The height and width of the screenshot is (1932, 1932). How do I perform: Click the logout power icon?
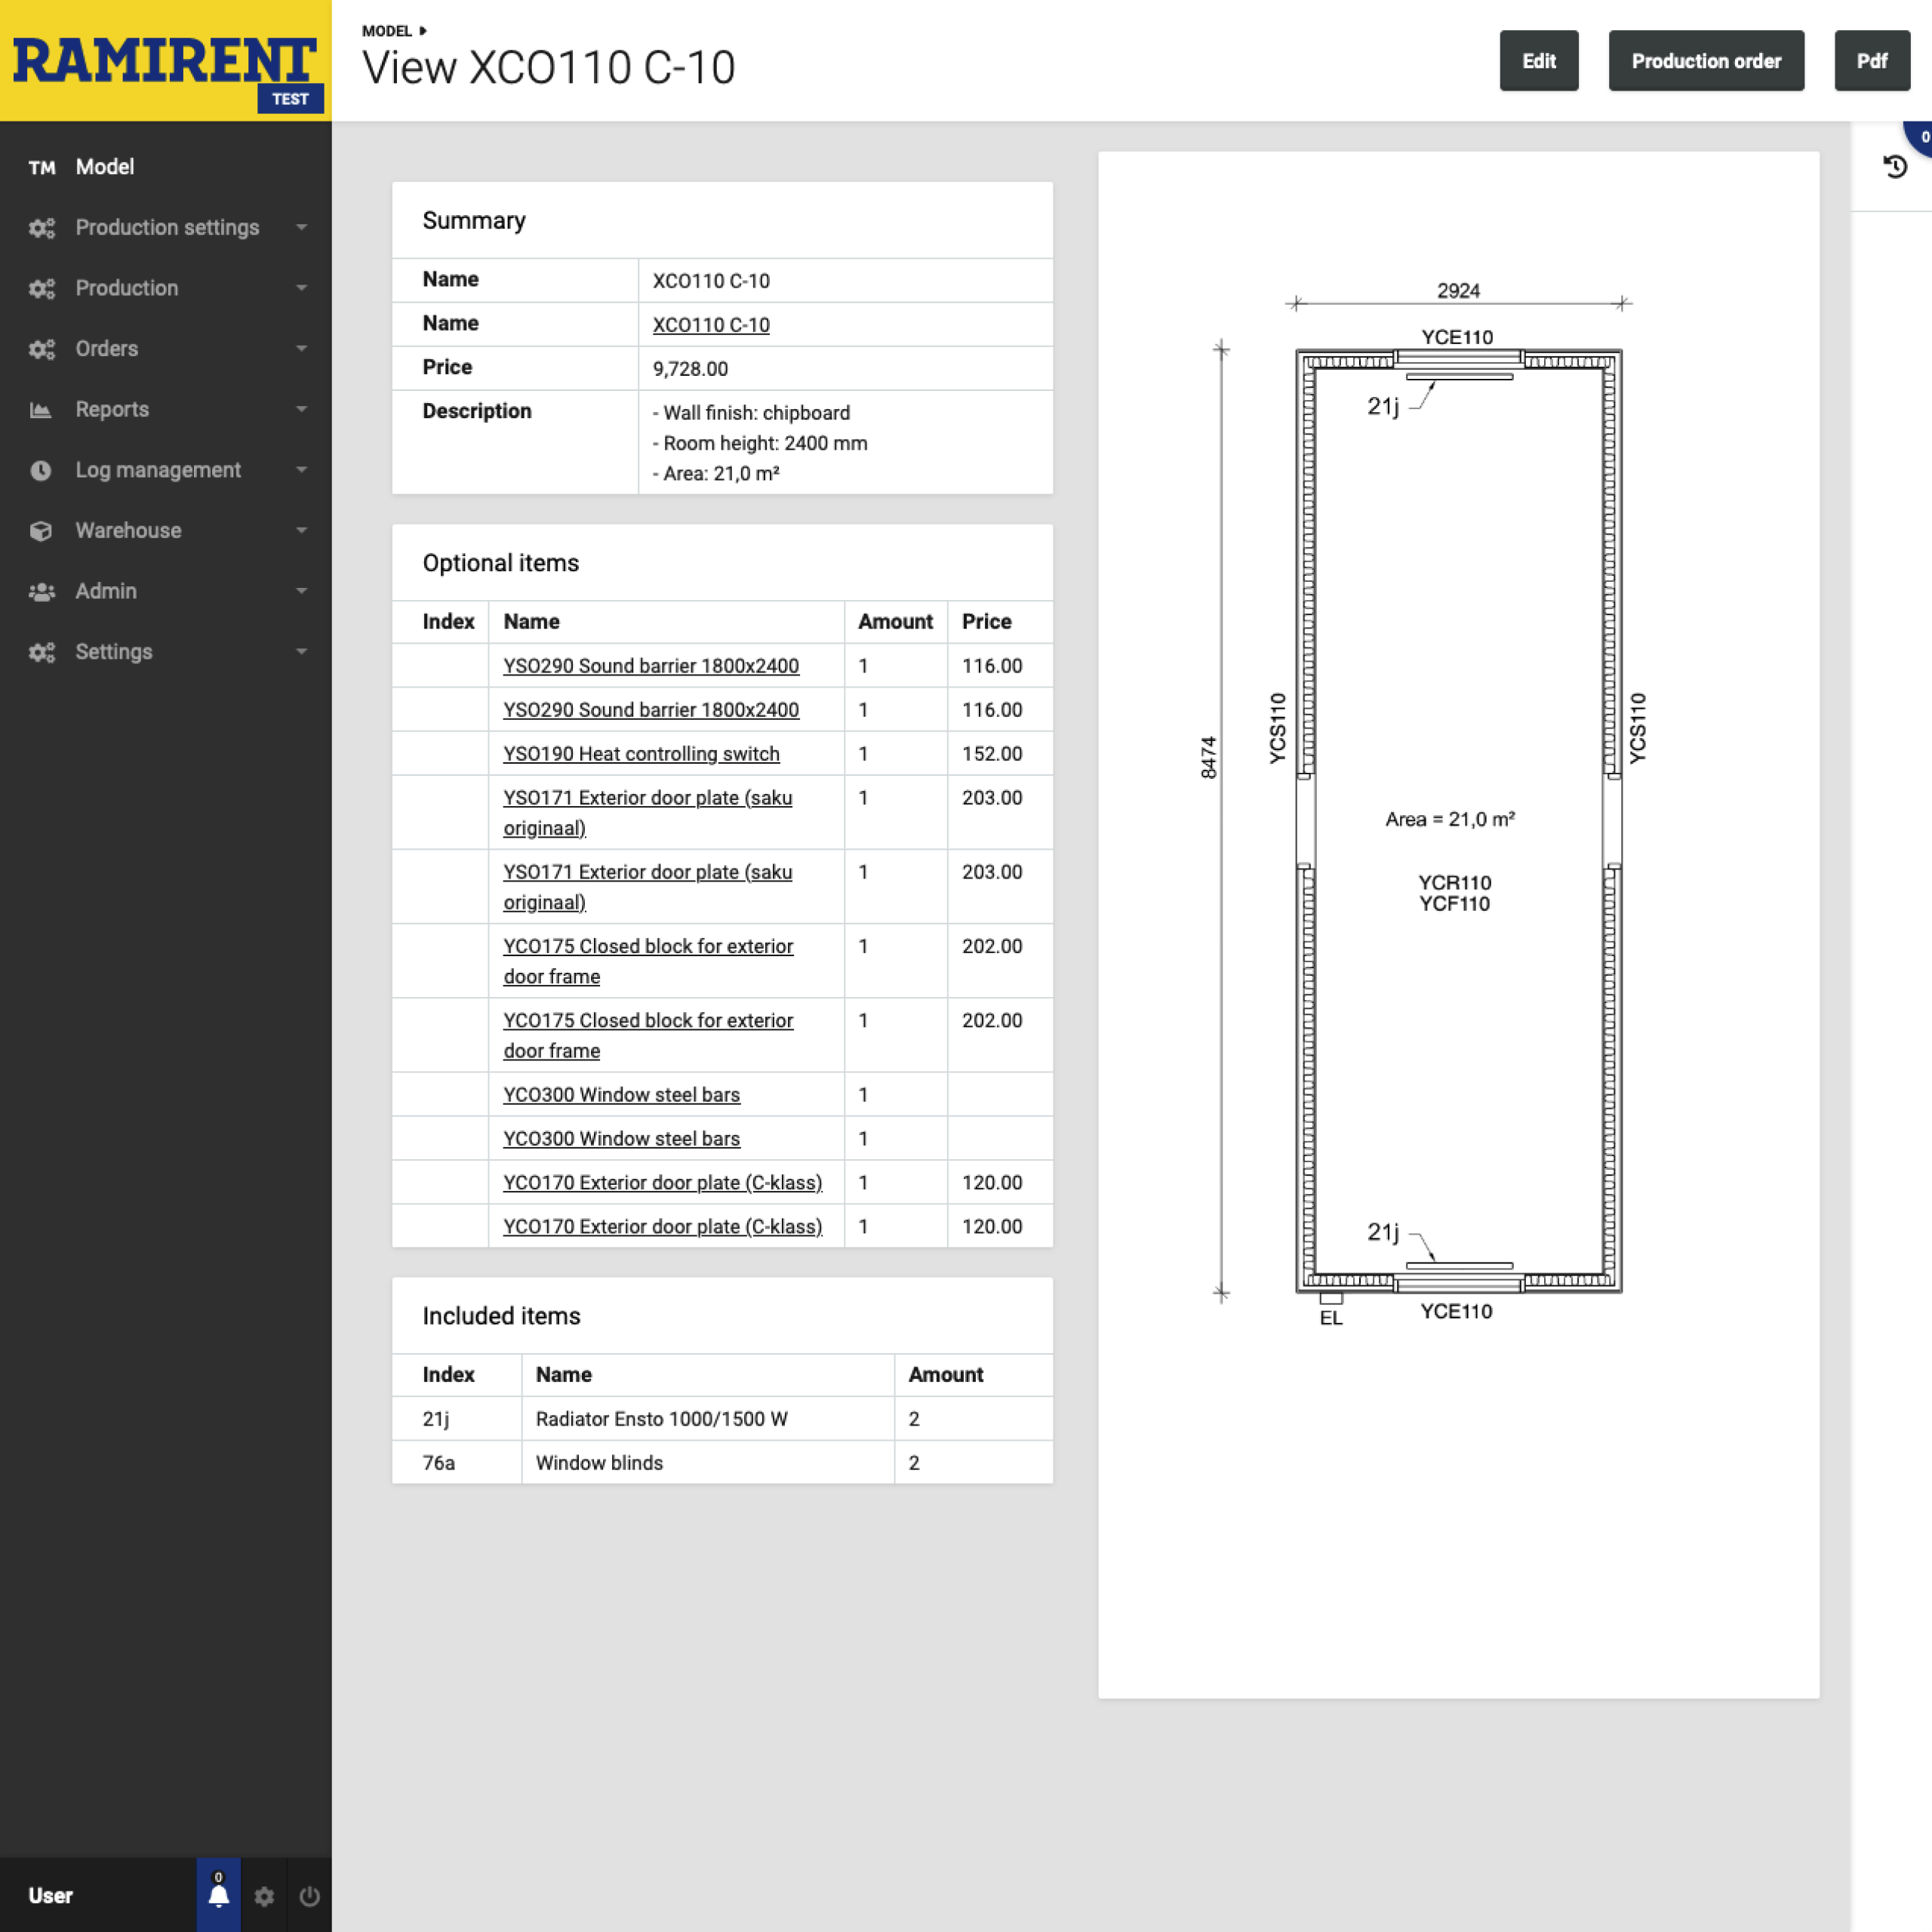click(x=309, y=1896)
